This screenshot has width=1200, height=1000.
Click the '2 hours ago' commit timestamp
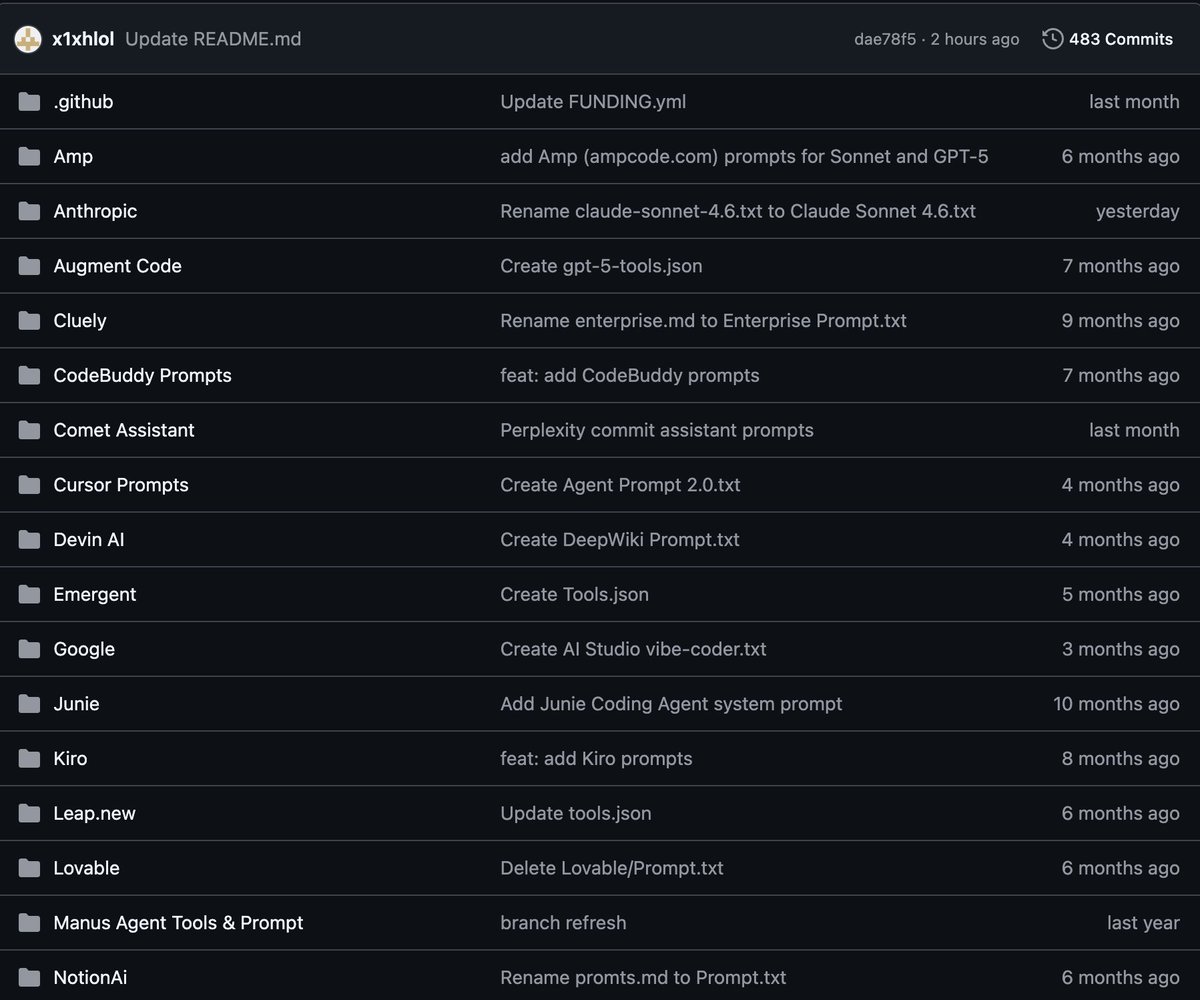[975, 39]
